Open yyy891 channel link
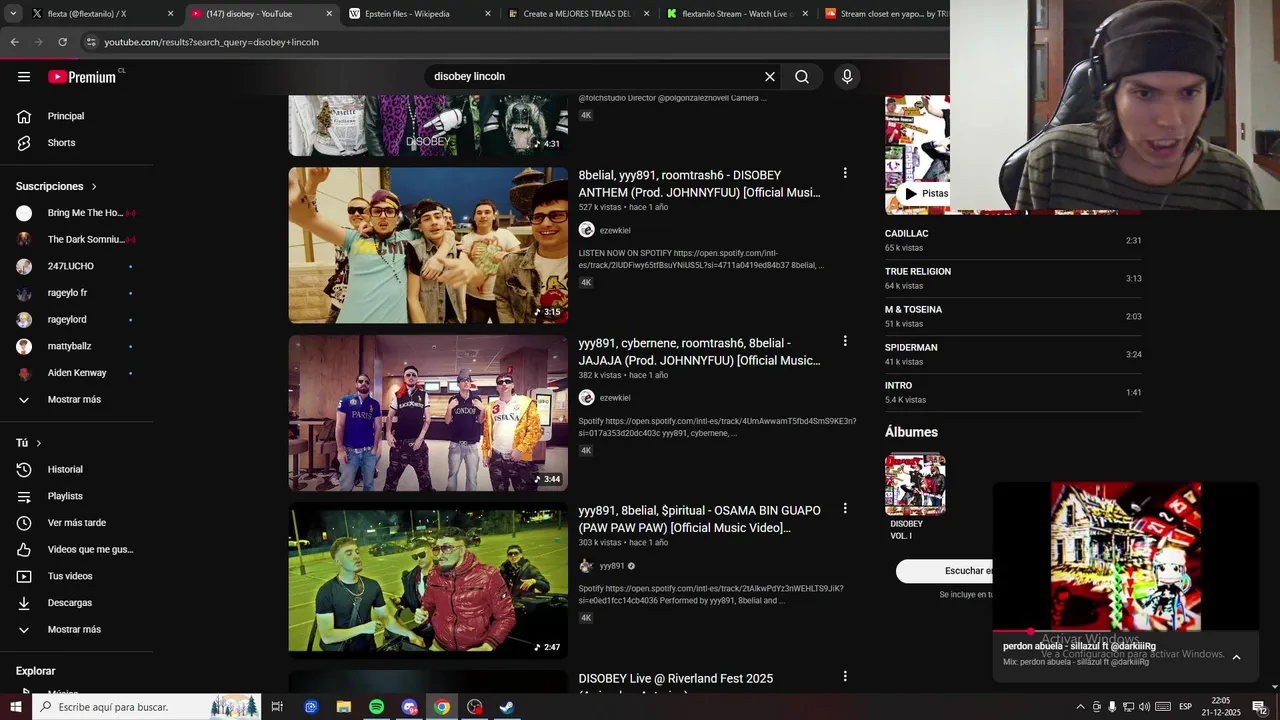Screen dimensions: 1280x720 click(612, 566)
